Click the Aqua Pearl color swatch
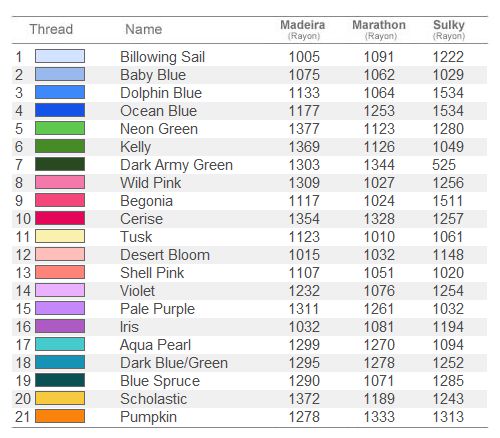 point(60,344)
